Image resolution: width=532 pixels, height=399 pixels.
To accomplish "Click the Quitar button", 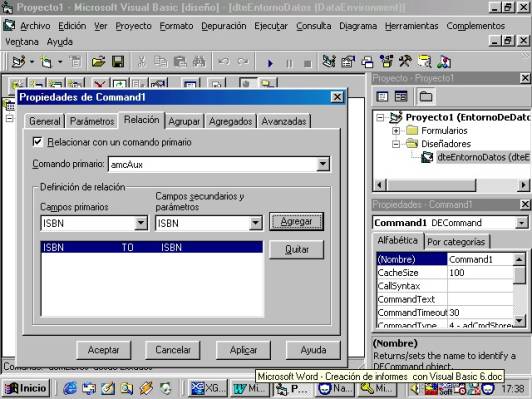I will coord(297,250).
